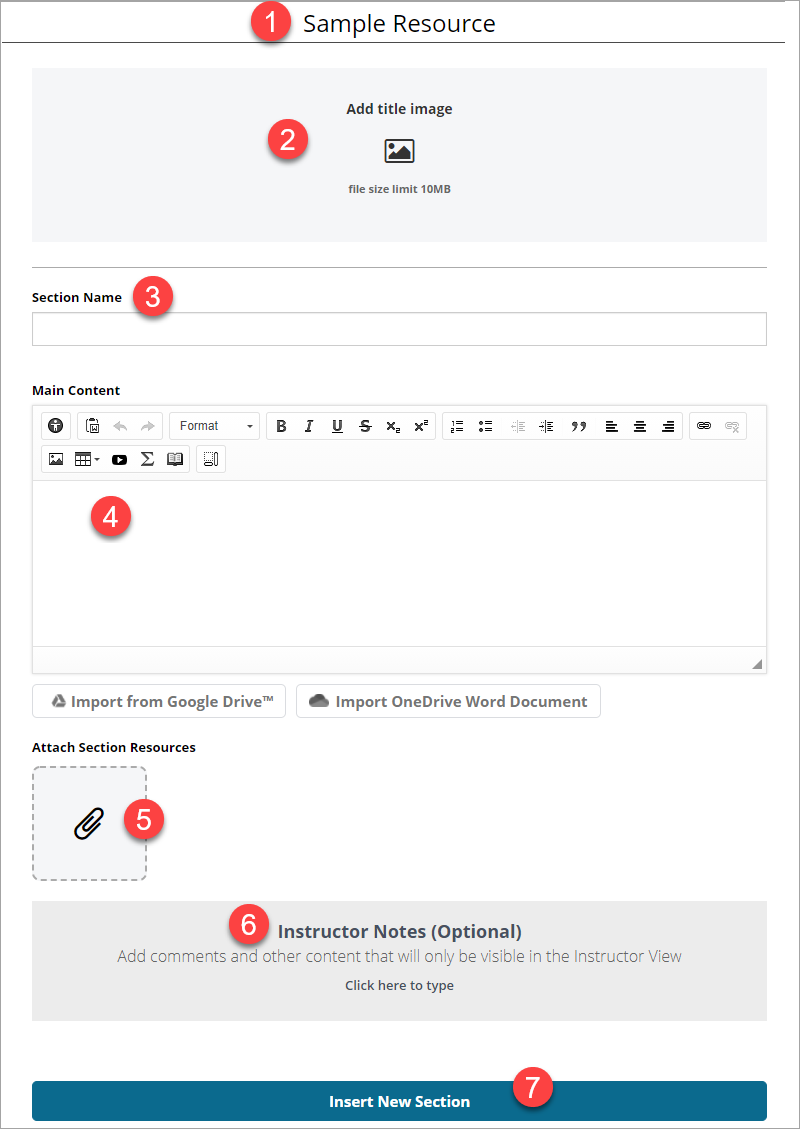Insert a hyperlink
800x1129 pixels.
pyautogui.click(x=704, y=426)
